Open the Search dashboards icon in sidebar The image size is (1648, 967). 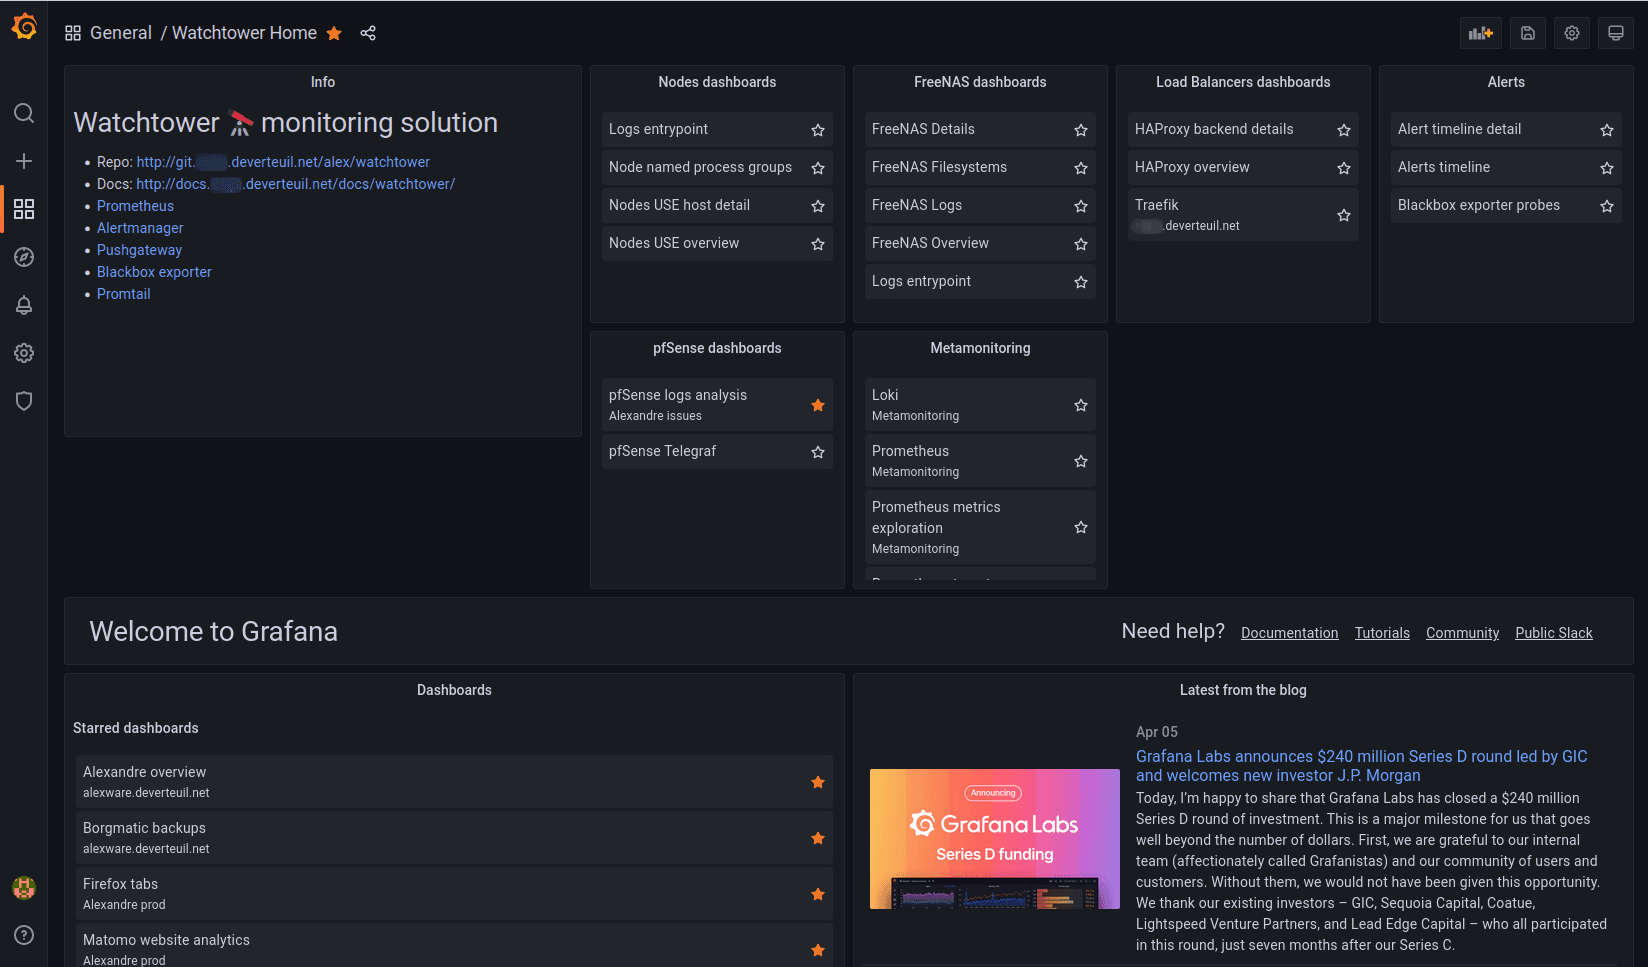click(x=24, y=113)
